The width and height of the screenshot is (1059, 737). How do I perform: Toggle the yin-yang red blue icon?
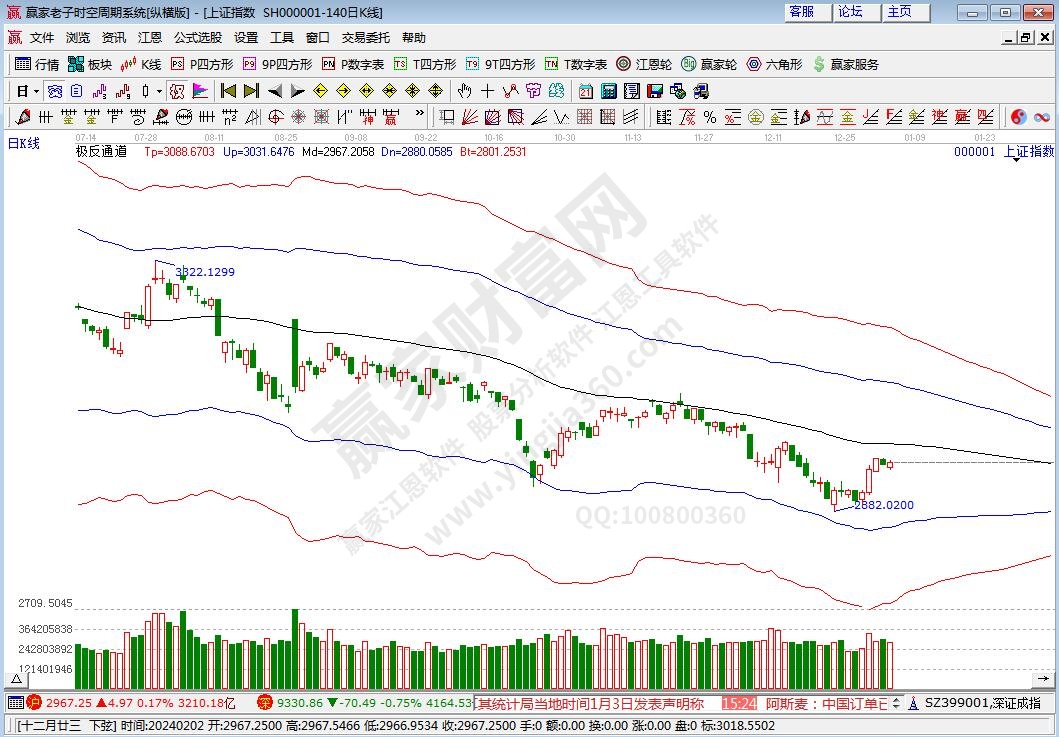tap(1018, 117)
